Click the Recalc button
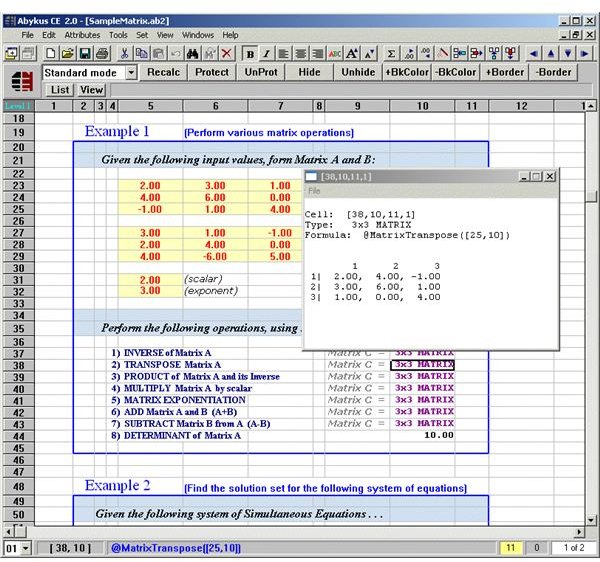 point(163,72)
